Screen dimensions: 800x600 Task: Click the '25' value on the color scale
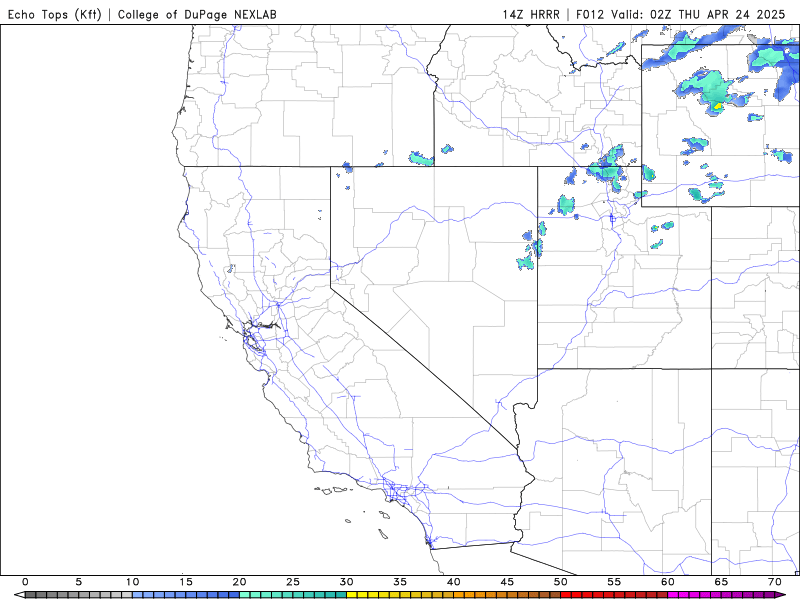click(293, 582)
